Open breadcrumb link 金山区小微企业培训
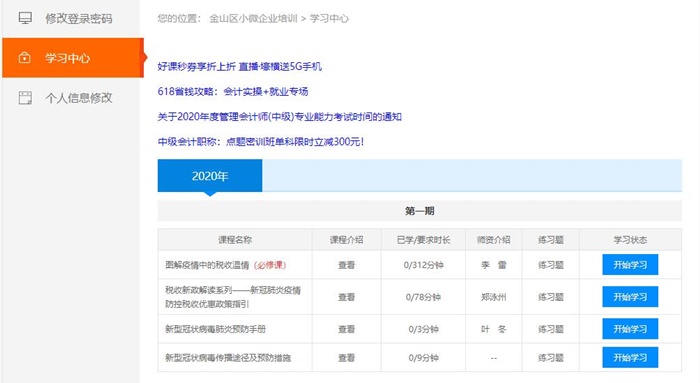The image size is (700, 383). coord(253,18)
